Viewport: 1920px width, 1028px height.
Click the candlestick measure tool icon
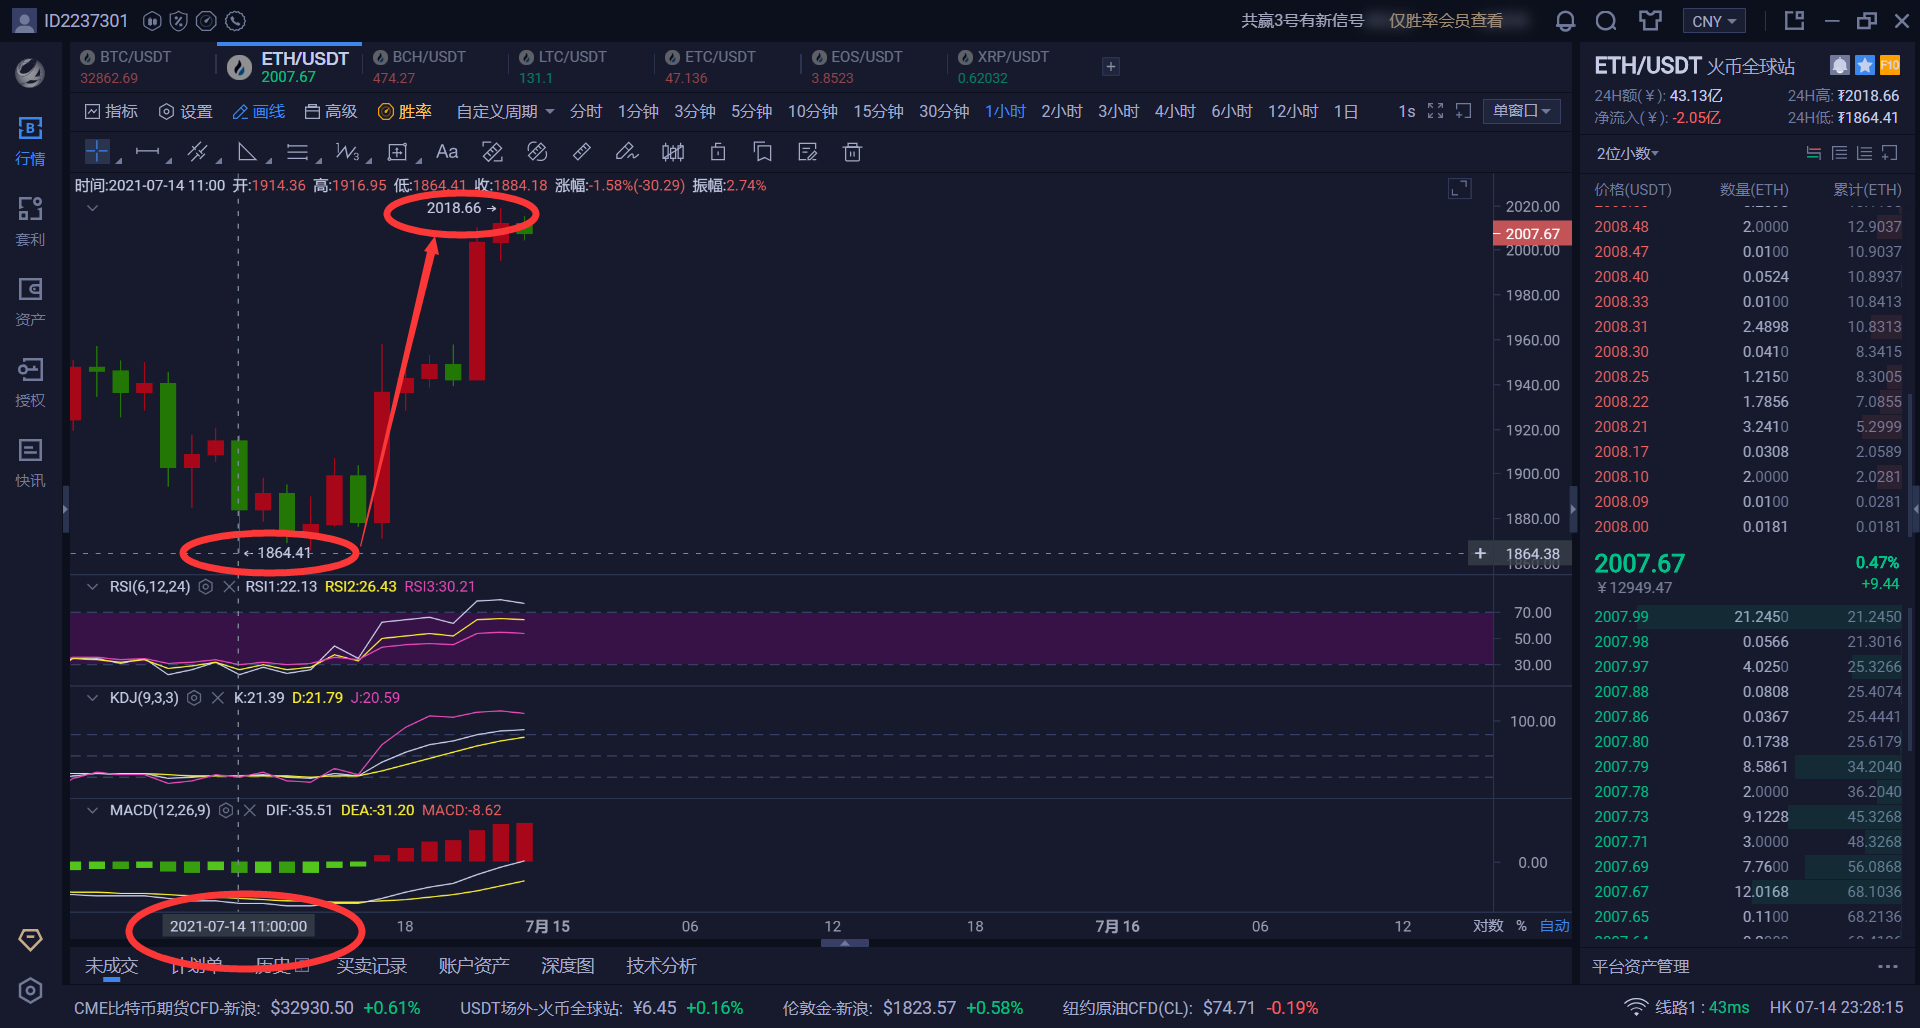point(673,152)
